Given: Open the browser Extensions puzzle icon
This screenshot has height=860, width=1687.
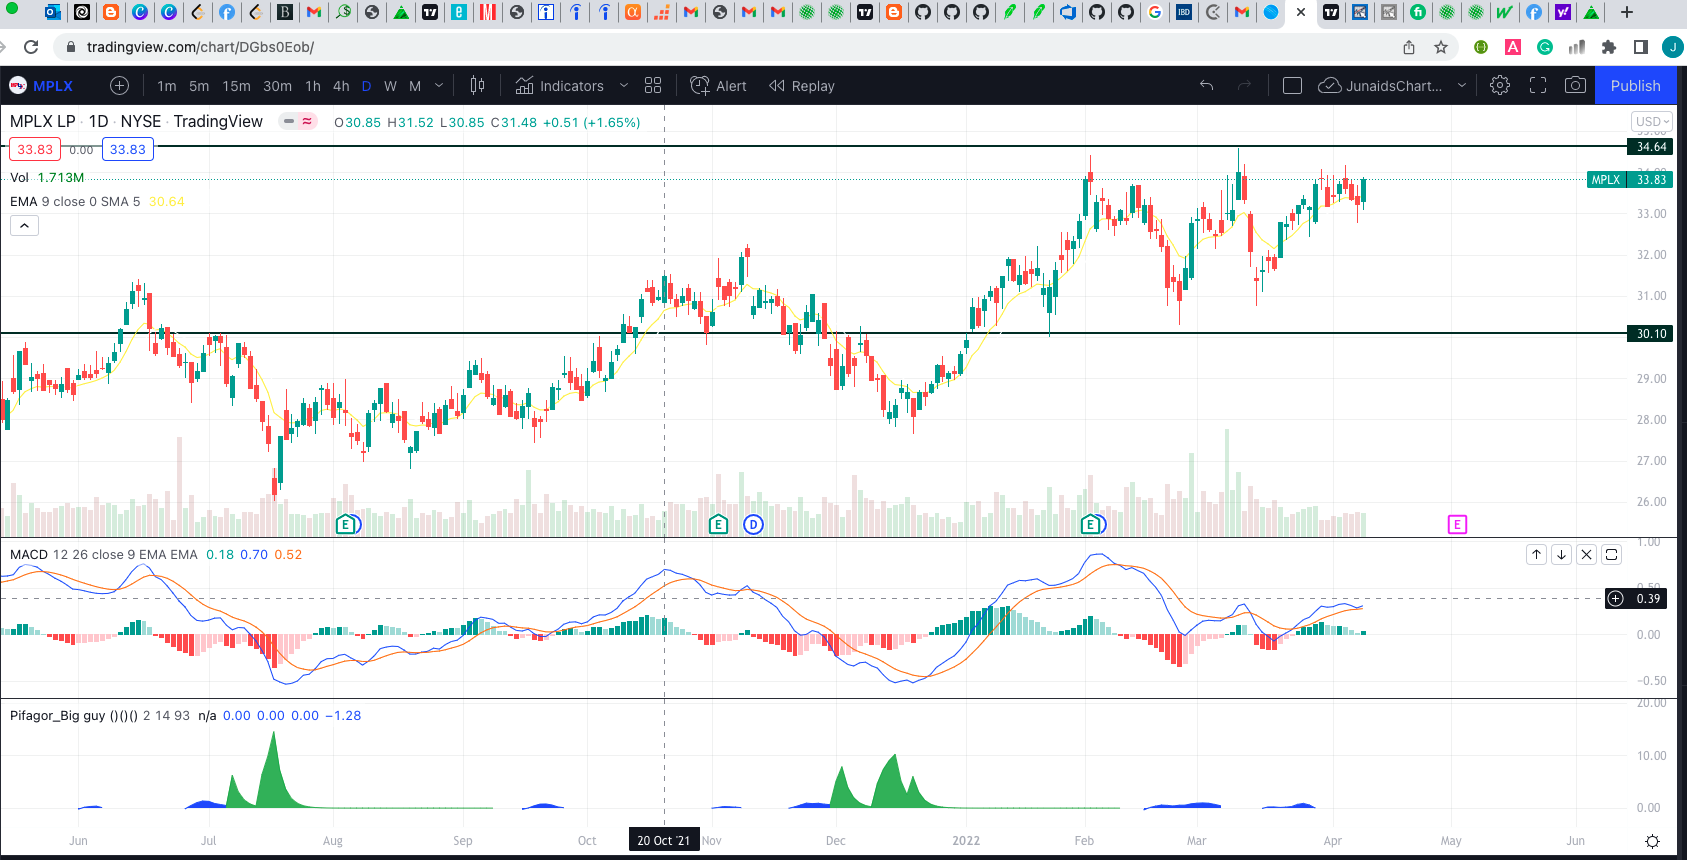Looking at the screenshot, I should (1609, 47).
